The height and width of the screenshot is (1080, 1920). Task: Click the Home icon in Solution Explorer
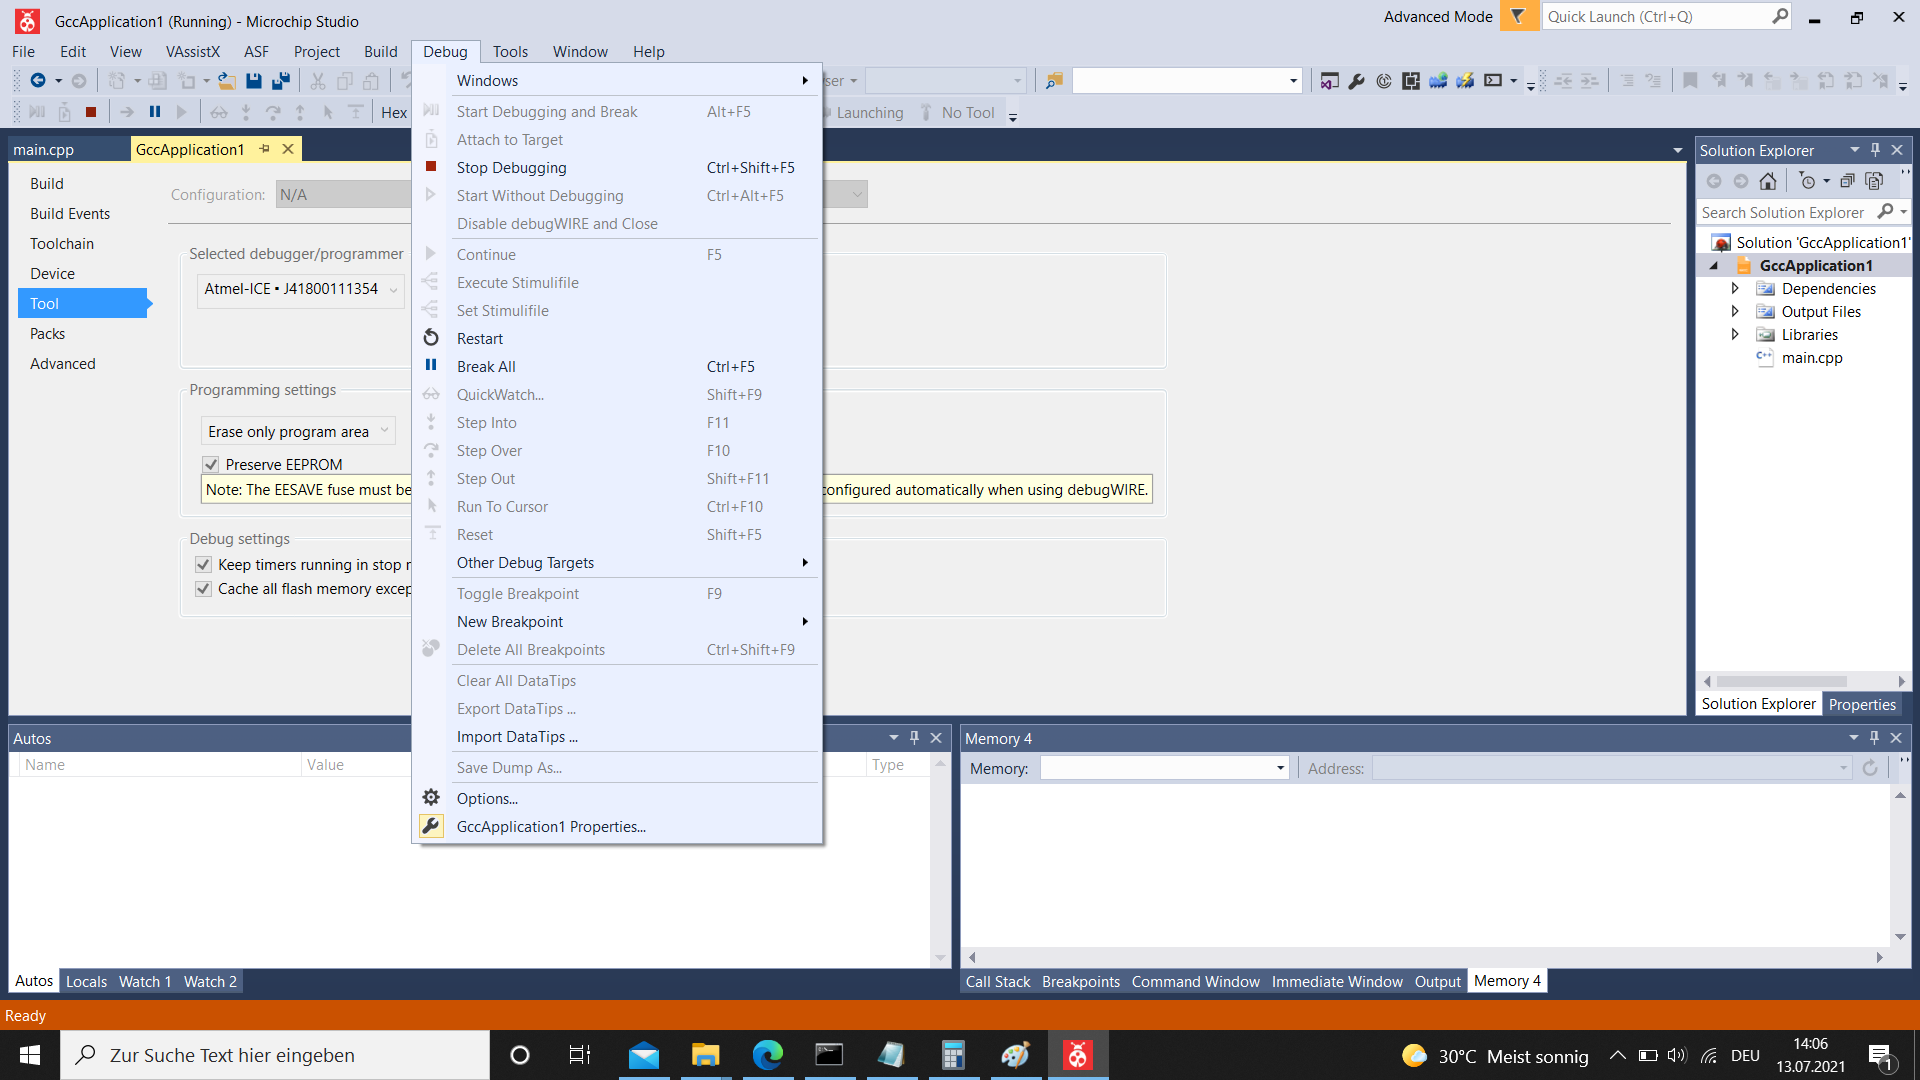coord(1768,181)
